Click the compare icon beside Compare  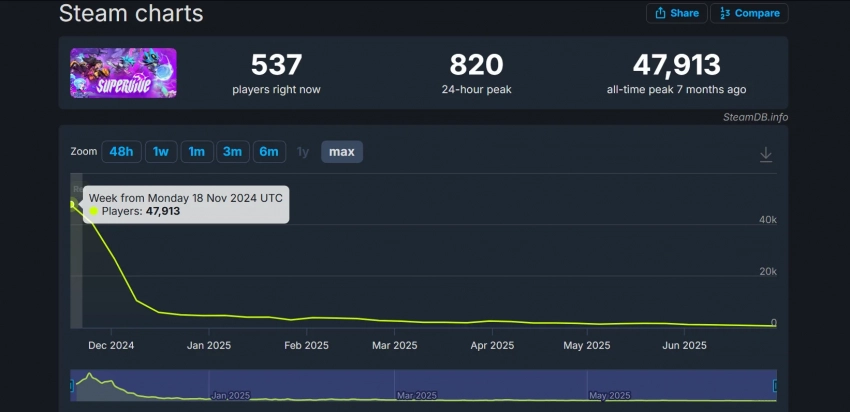(x=724, y=13)
